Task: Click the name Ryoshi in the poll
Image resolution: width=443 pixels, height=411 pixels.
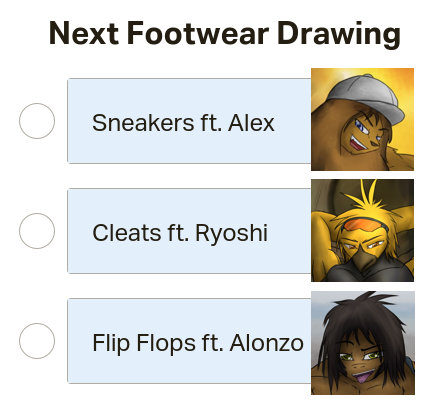Action: (231, 233)
